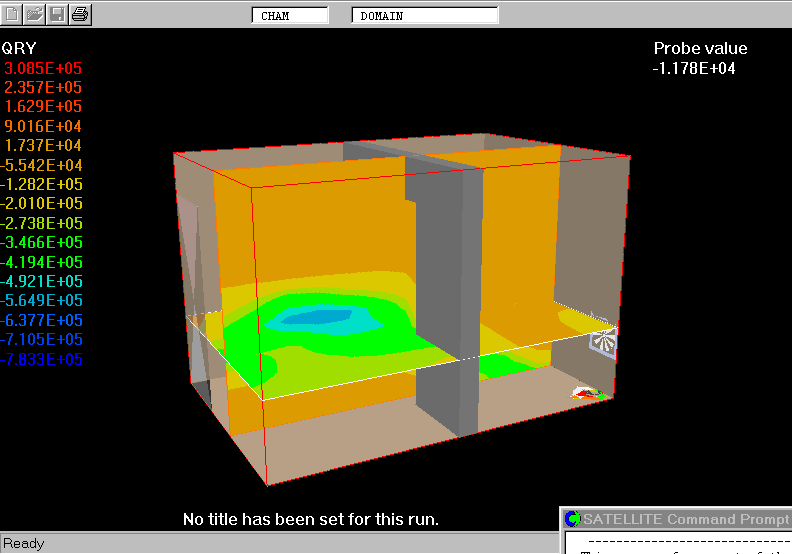
Task: Click the green -3.466E+05 legend value
Action: tap(42, 243)
